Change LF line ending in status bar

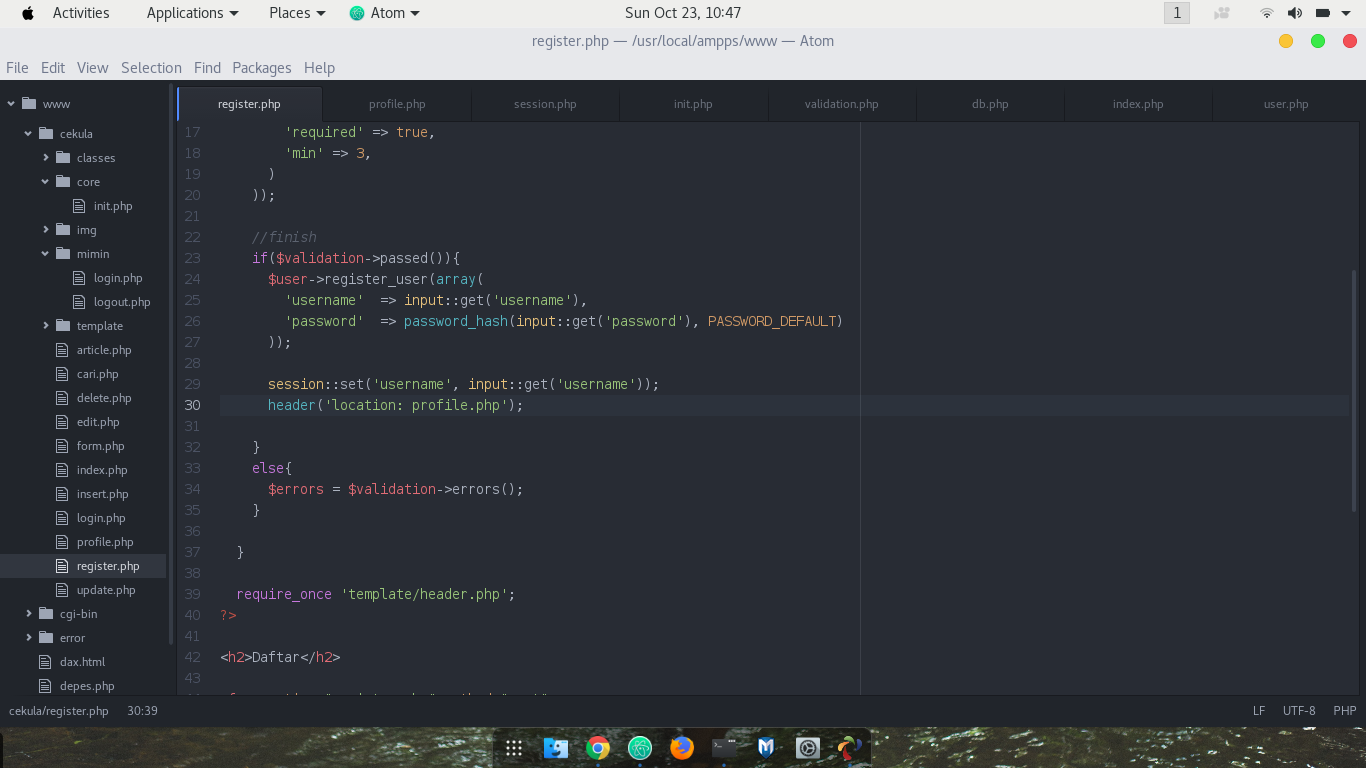tap(1259, 711)
